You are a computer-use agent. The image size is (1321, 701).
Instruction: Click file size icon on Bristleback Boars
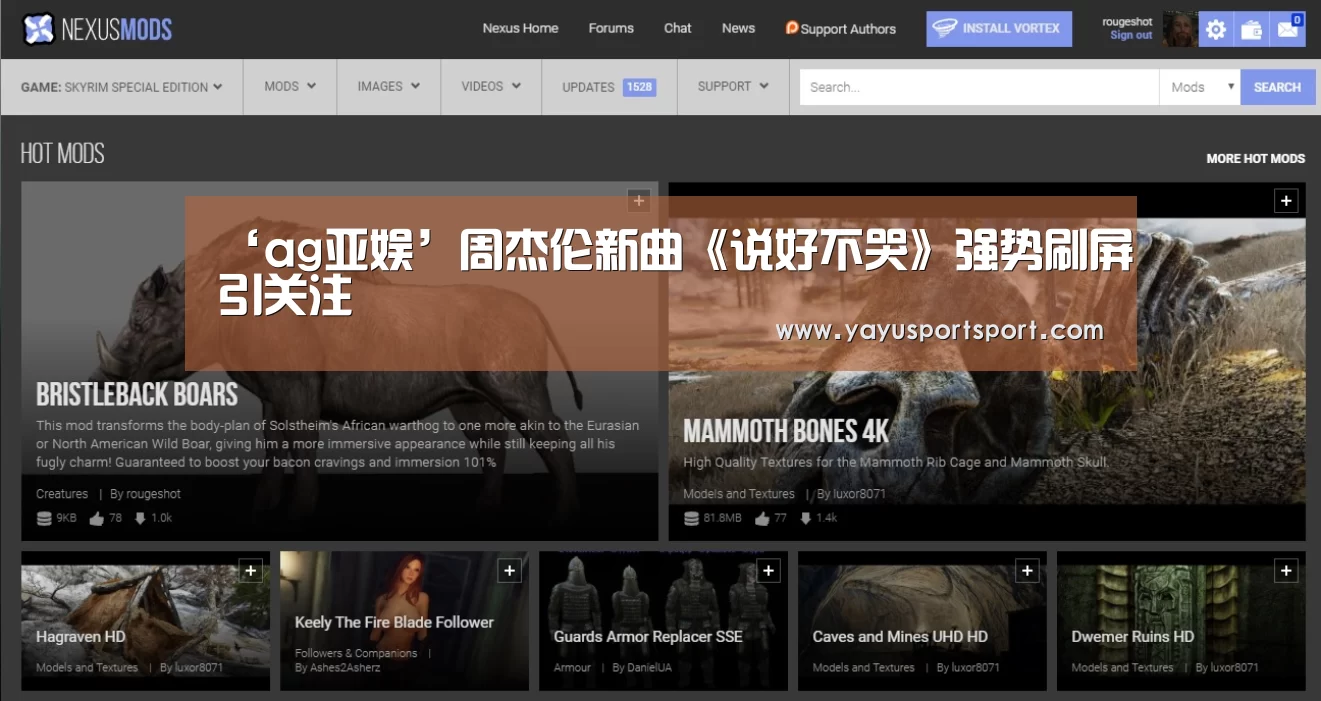point(44,518)
